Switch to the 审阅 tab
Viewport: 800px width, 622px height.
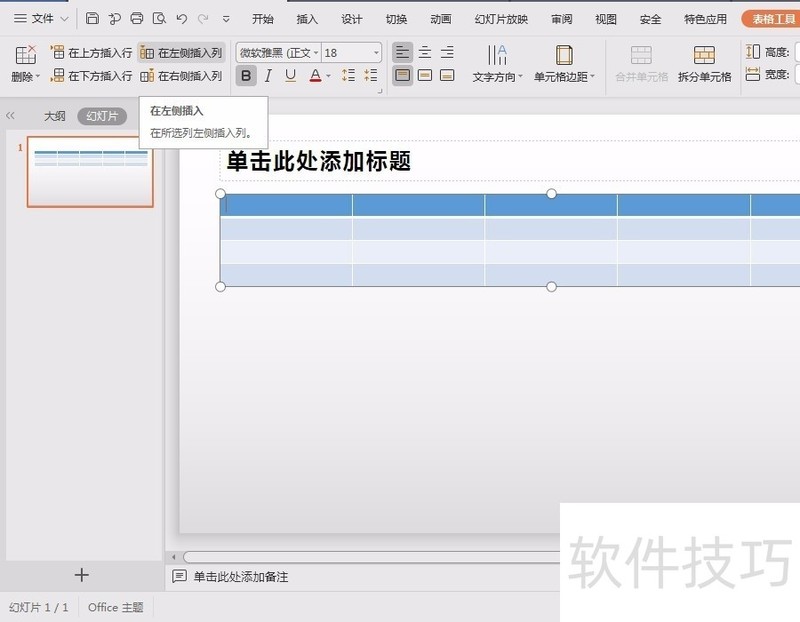coord(562,19)
